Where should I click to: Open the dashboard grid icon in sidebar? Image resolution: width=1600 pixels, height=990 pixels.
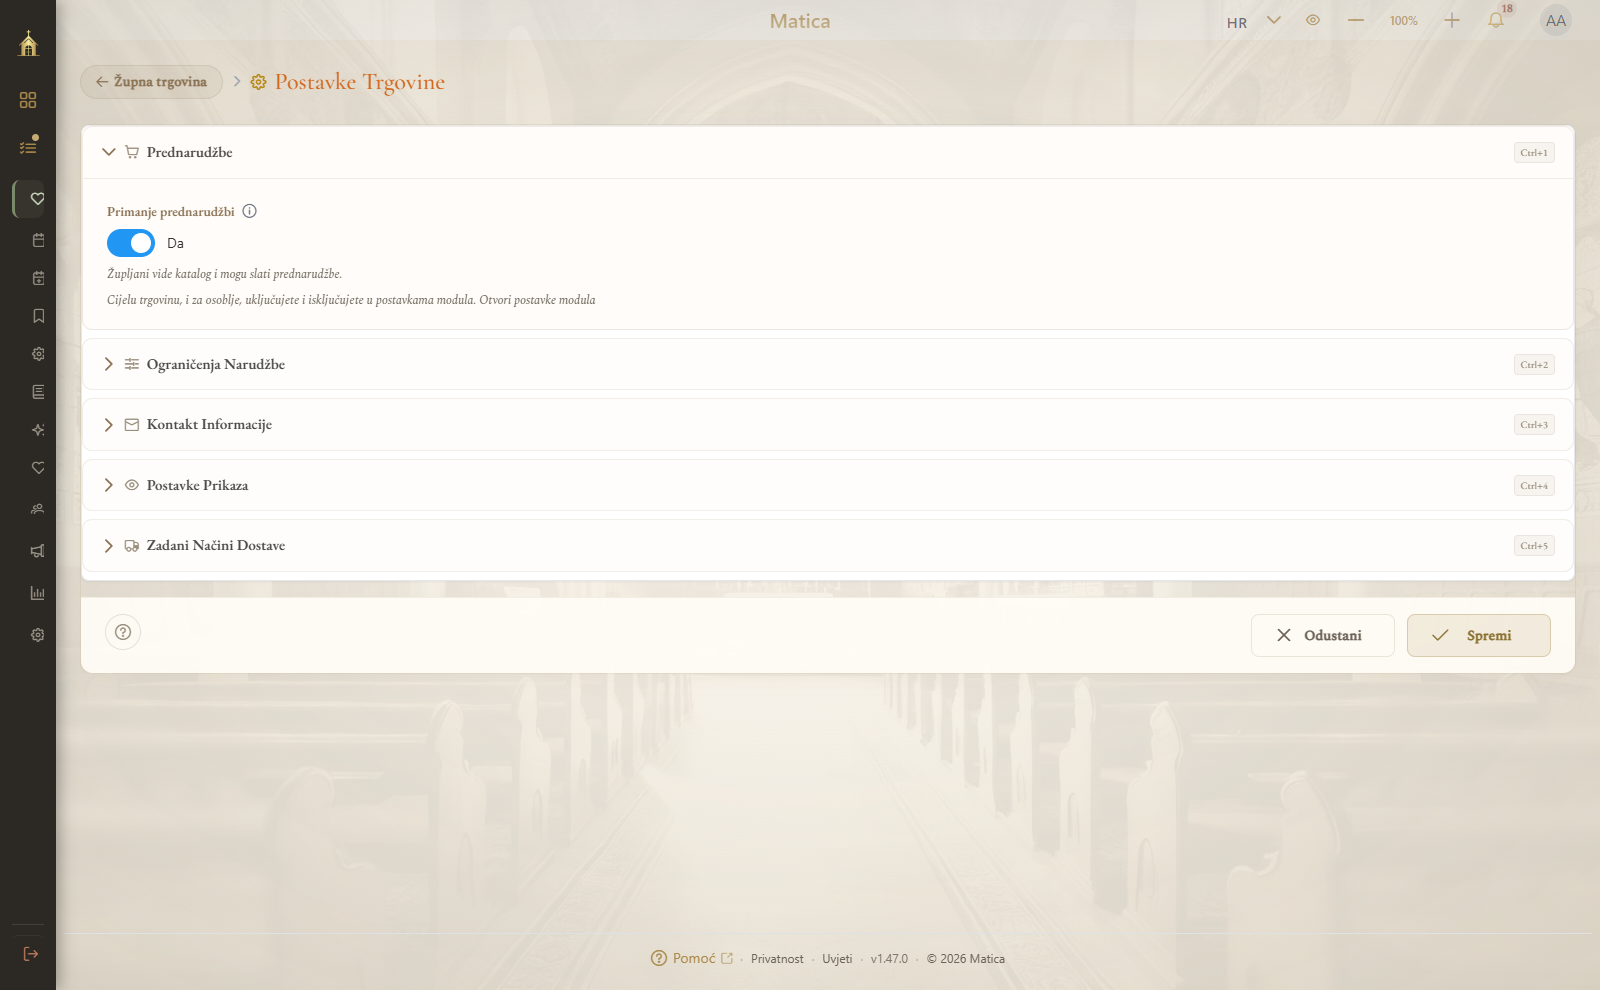(28, 100)
